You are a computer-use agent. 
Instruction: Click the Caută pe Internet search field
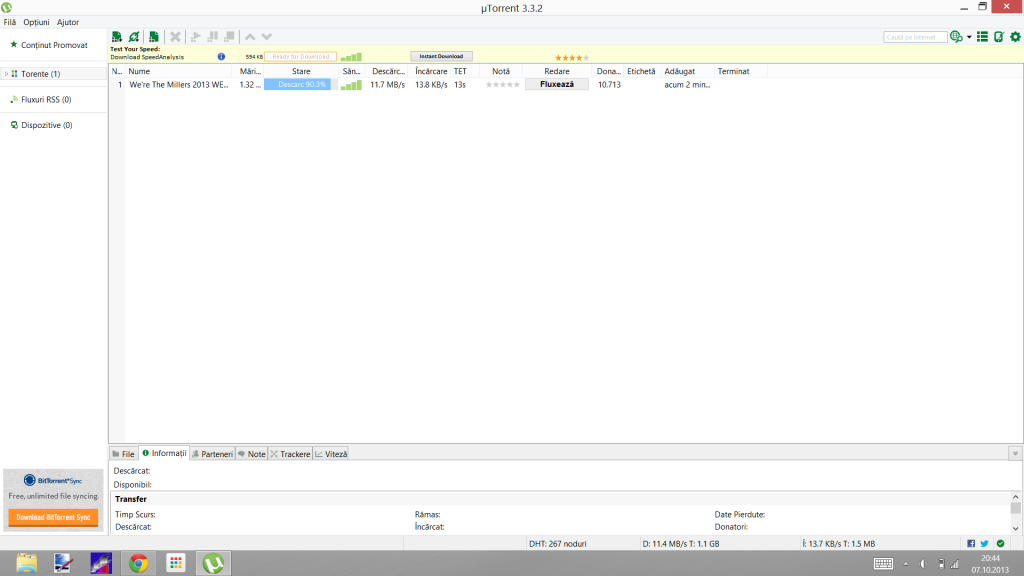click(x=915, y=37)
